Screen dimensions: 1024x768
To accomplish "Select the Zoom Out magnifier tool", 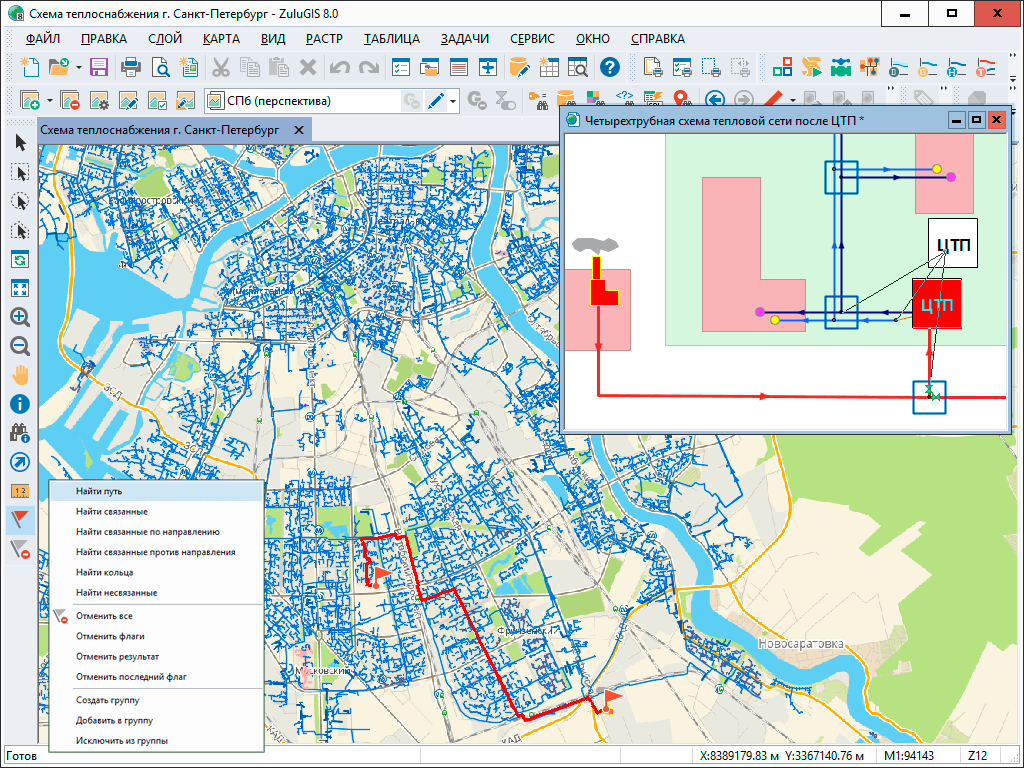I will click(x=20, y=346).
